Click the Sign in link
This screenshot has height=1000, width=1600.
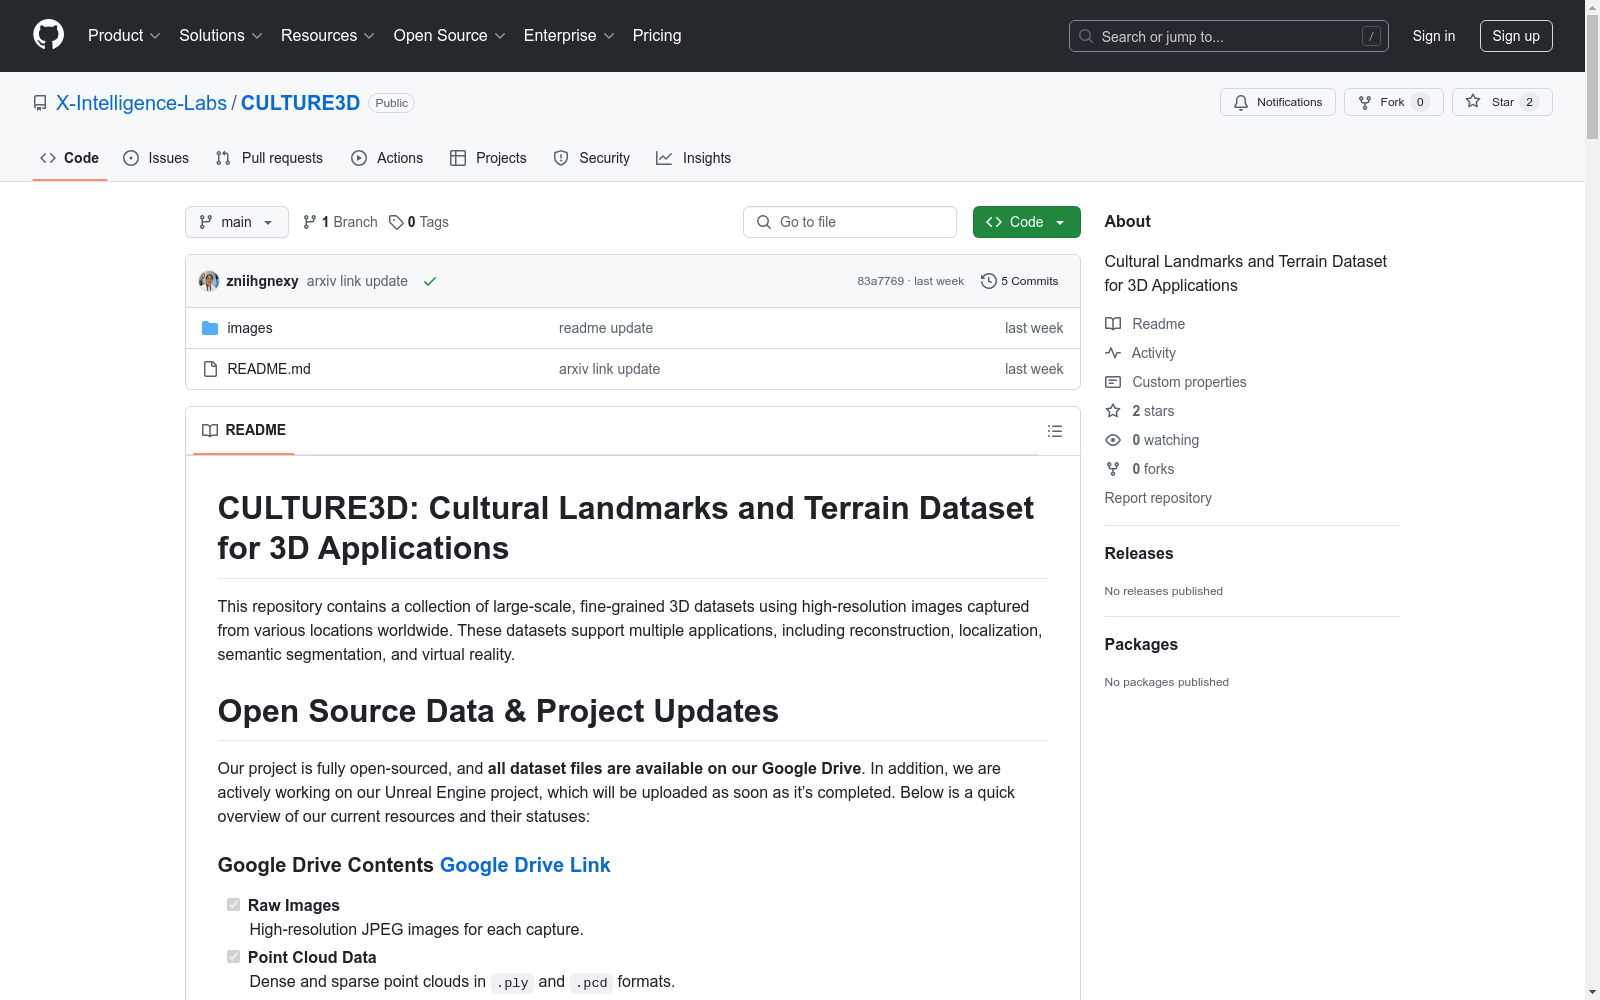(1434, 36)
